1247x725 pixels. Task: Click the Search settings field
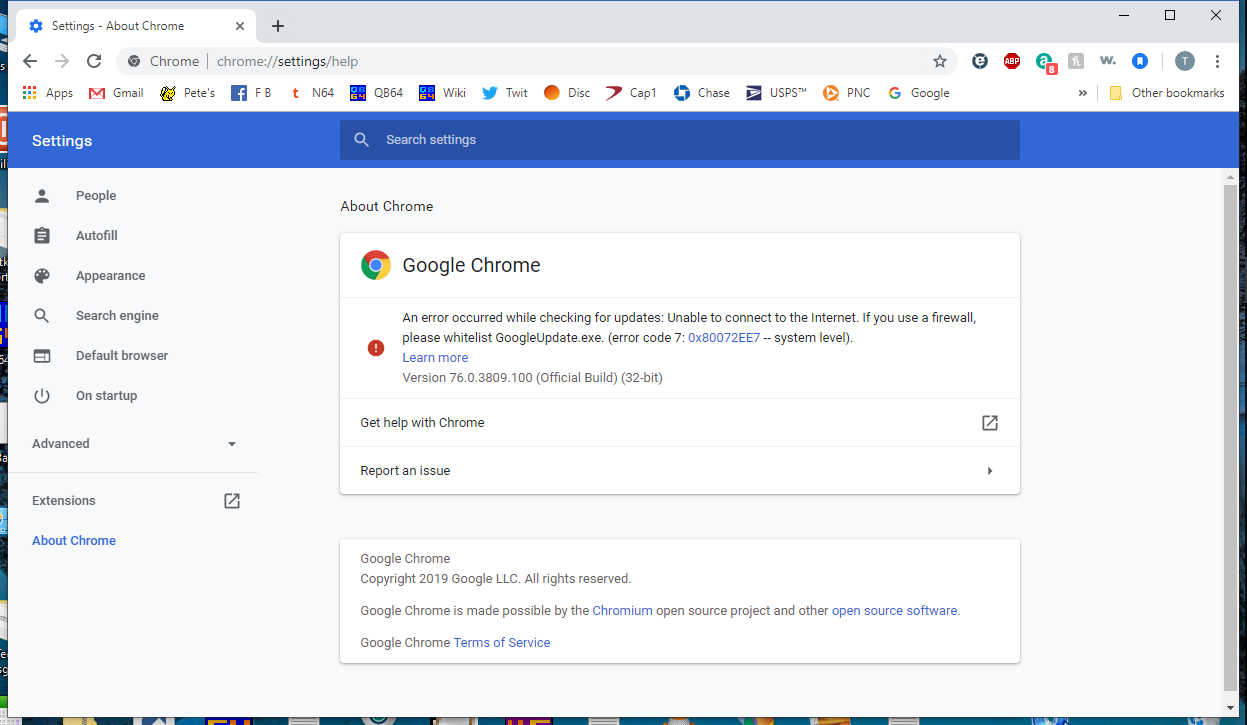(680, 140)
